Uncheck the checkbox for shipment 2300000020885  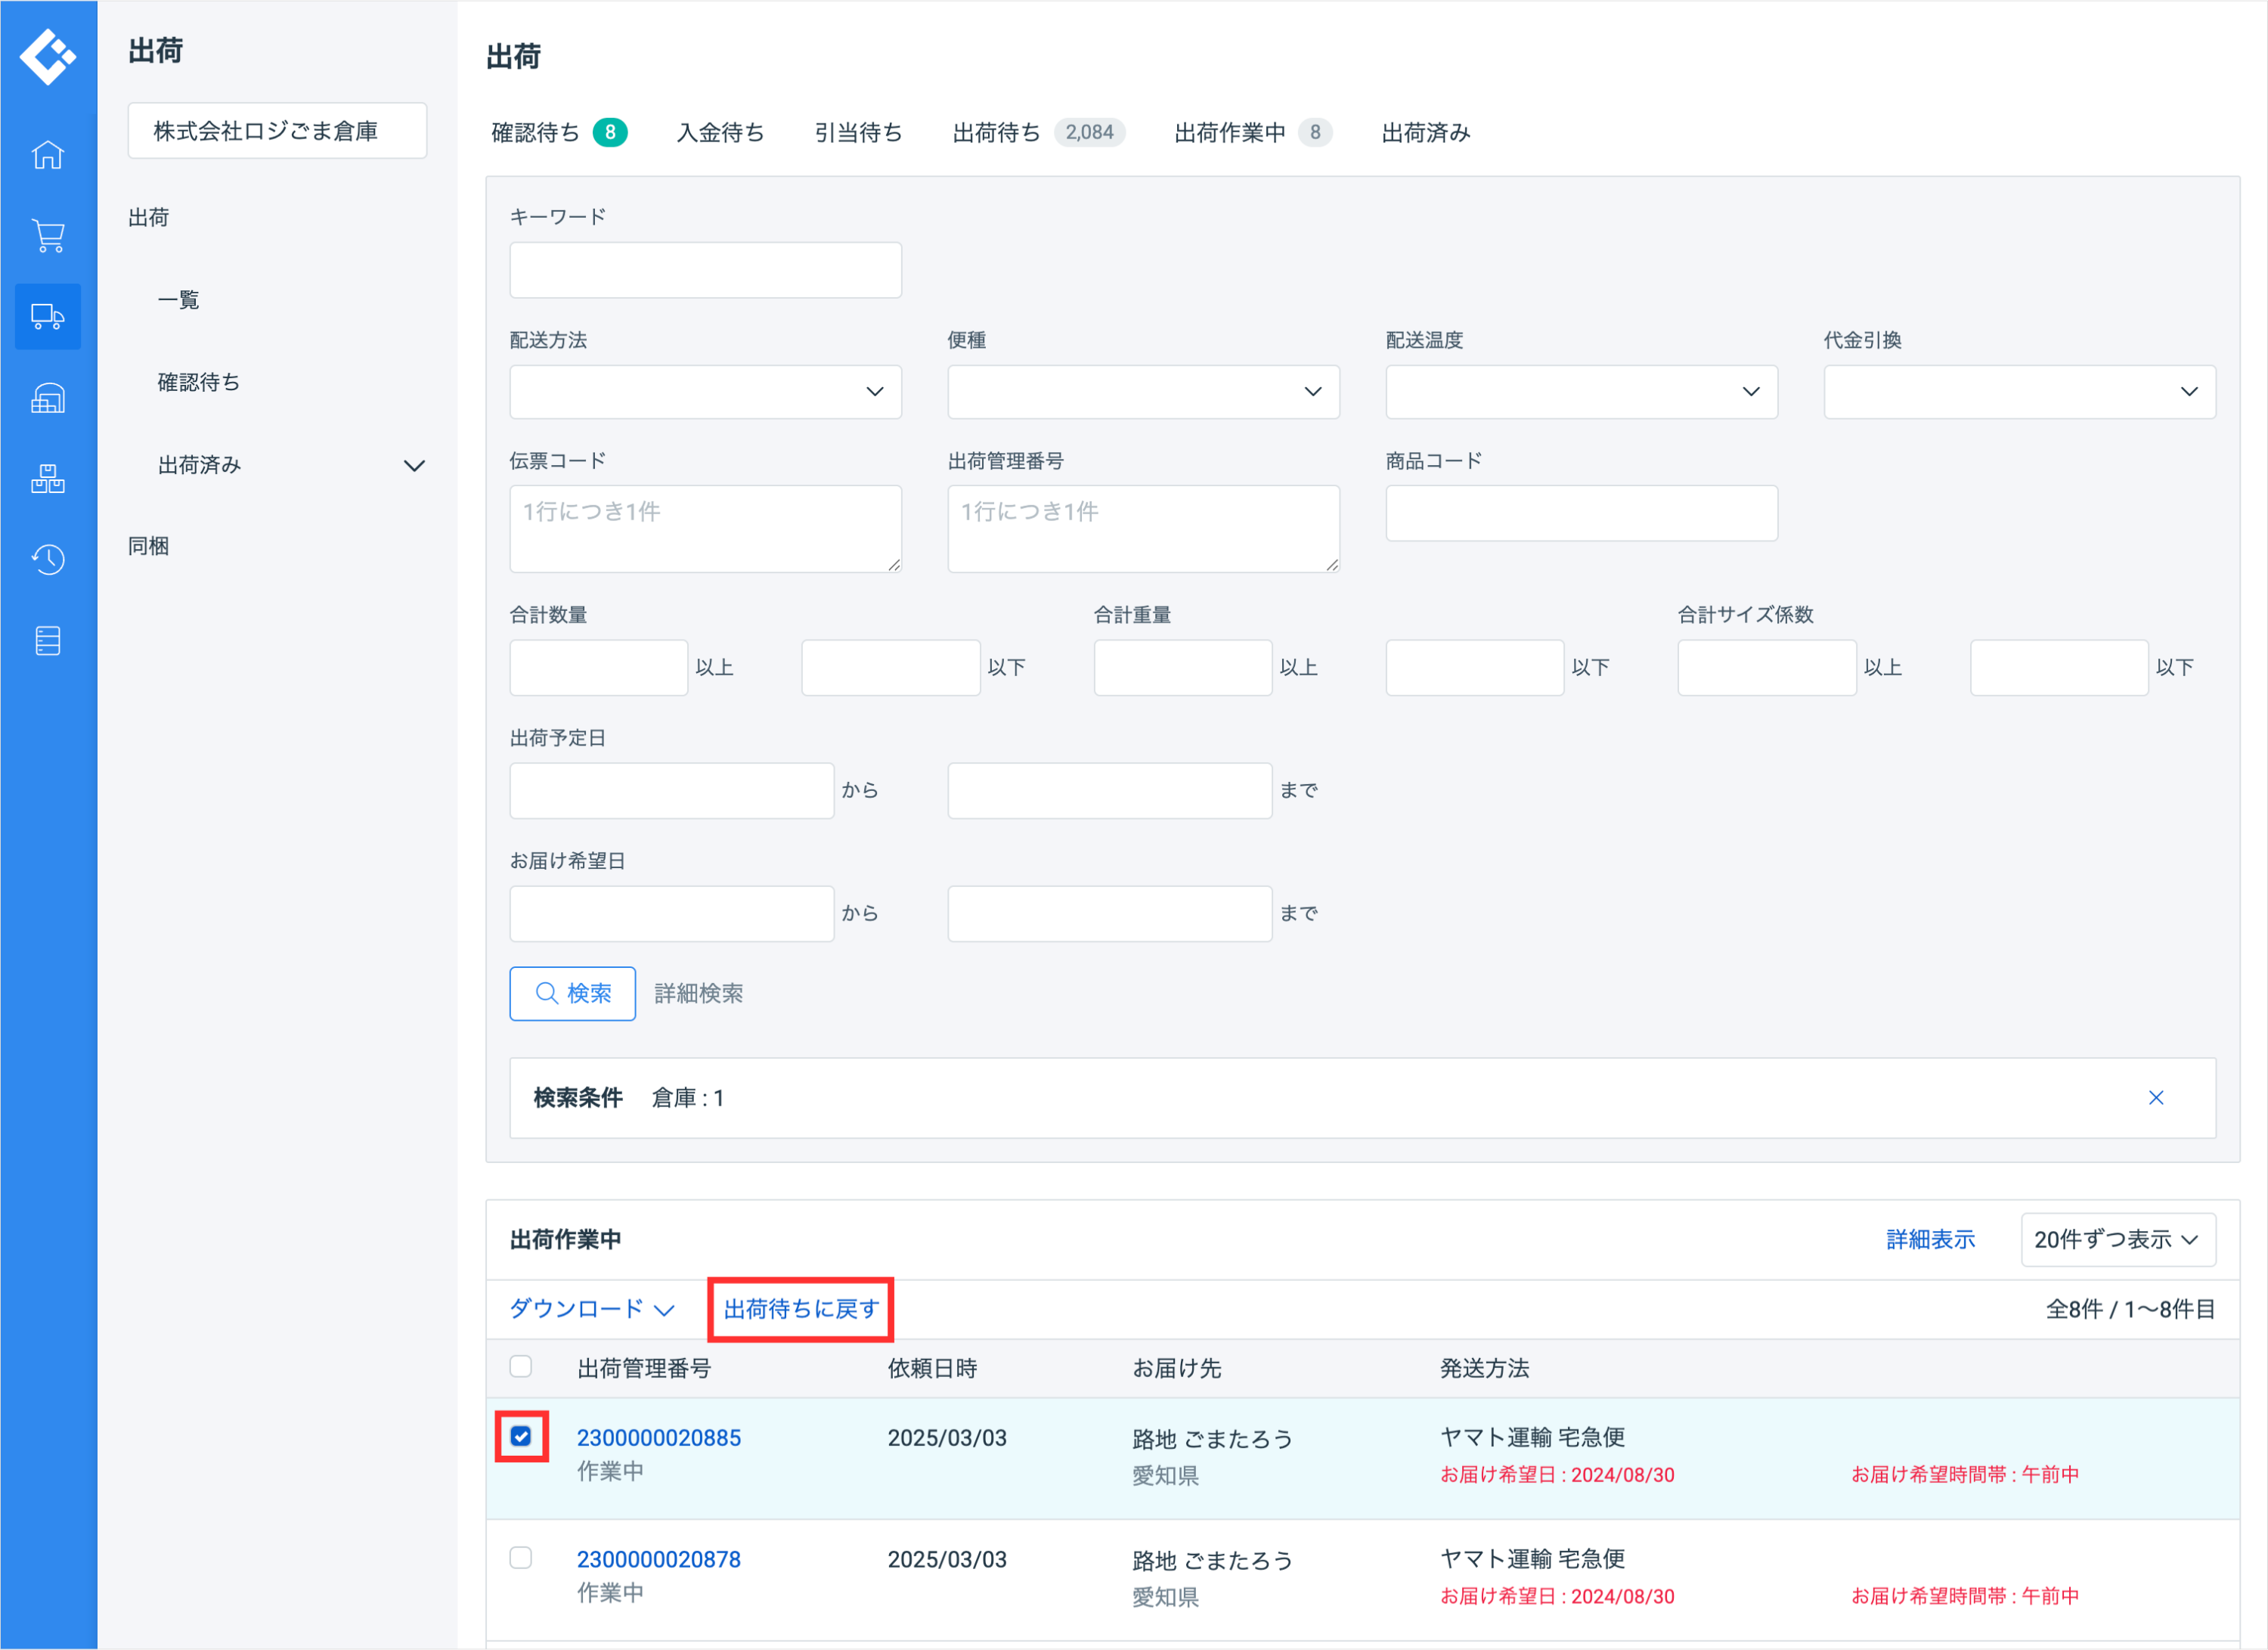point(521,1437)
